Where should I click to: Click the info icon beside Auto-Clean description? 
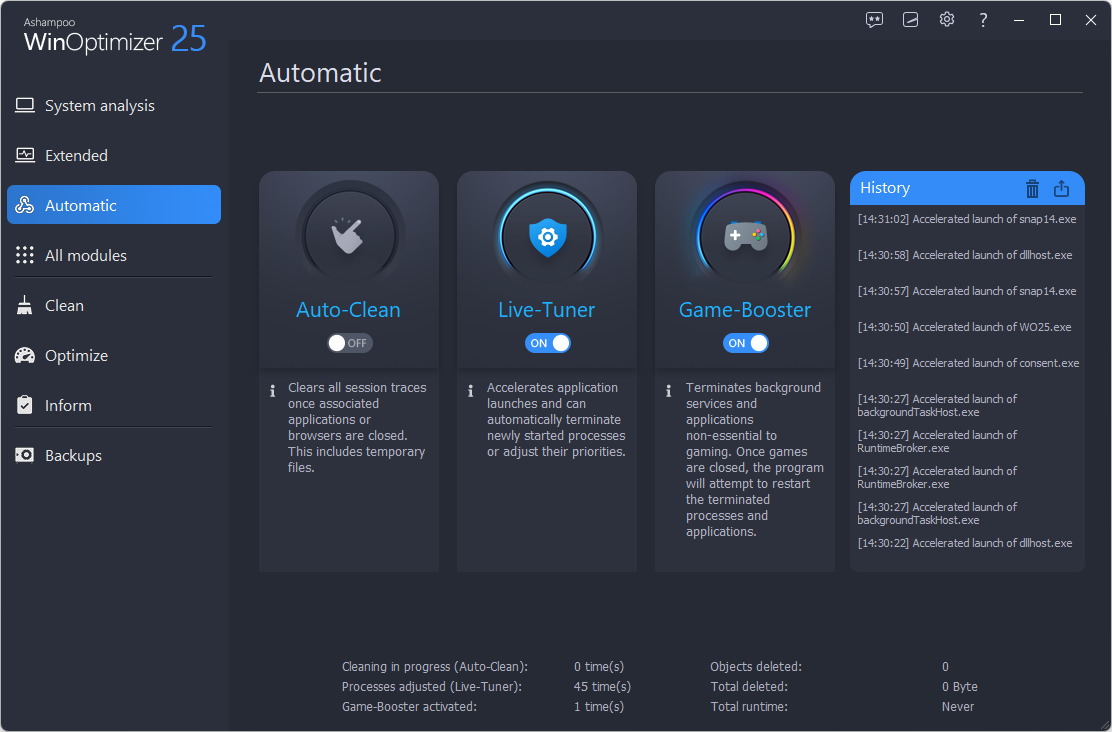click(272, 391)
